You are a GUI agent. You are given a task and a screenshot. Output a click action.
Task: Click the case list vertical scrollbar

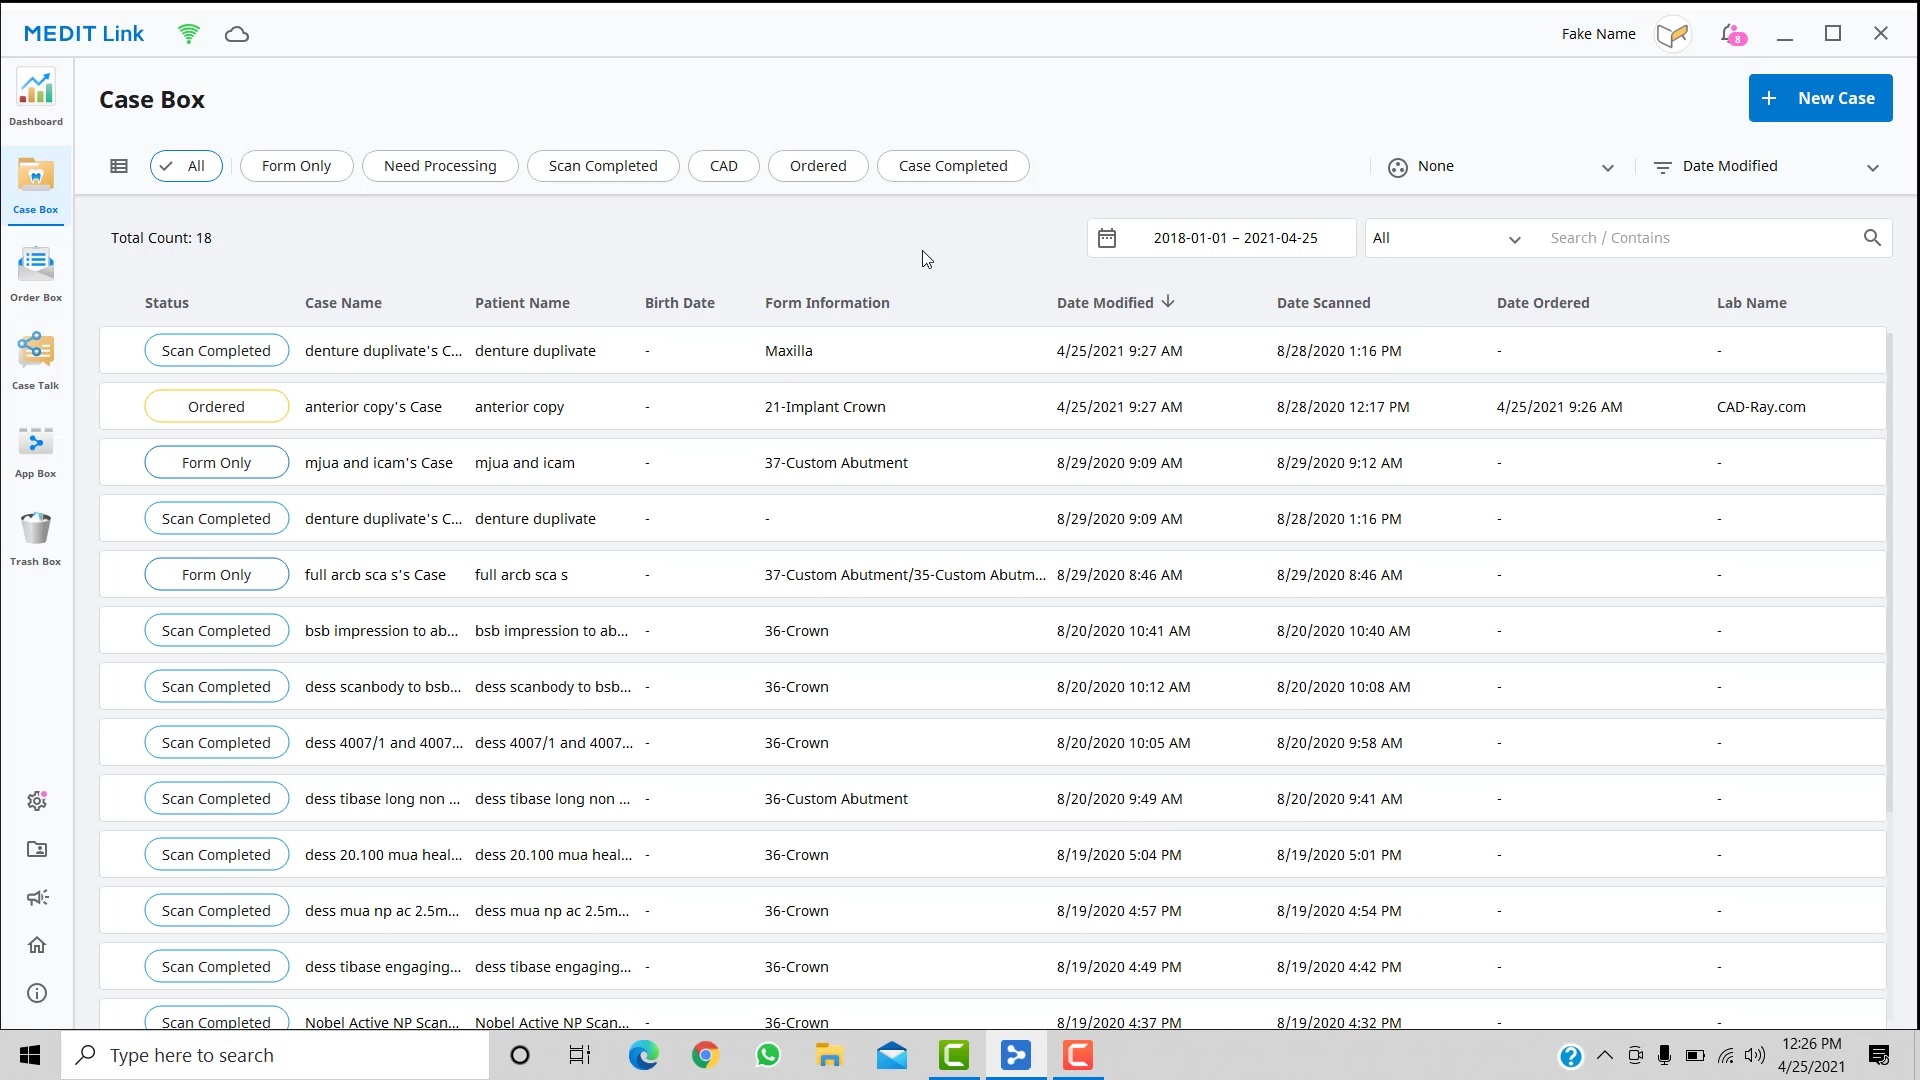(1889, 572)
